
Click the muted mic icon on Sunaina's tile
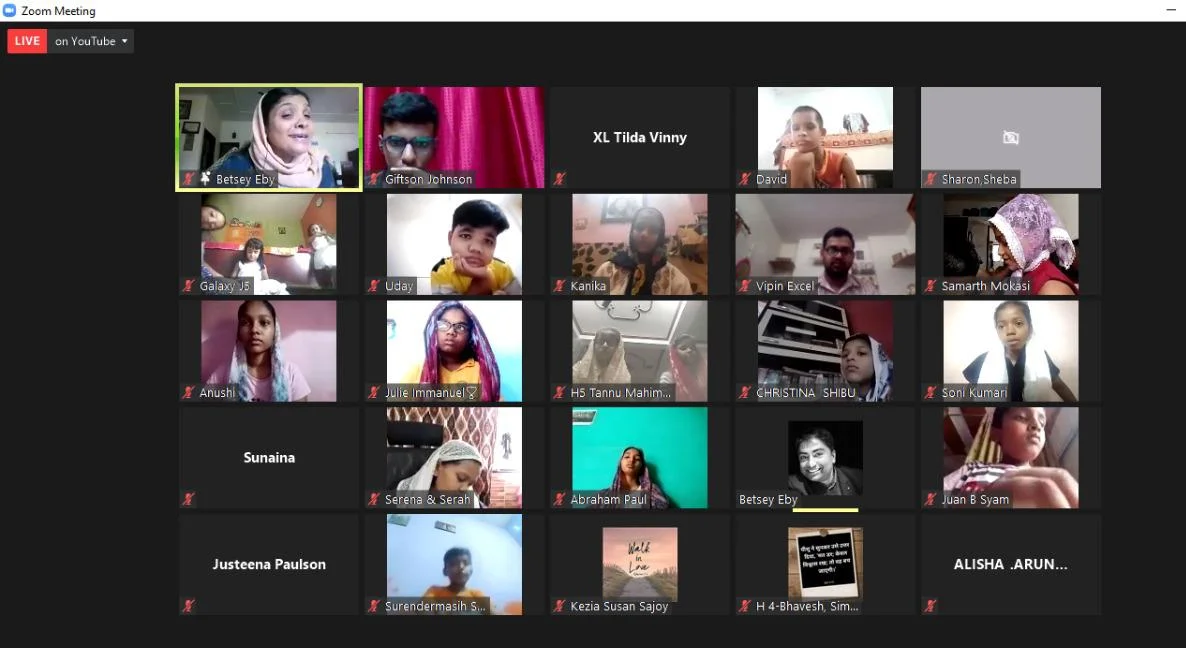(x=188, y=499)
